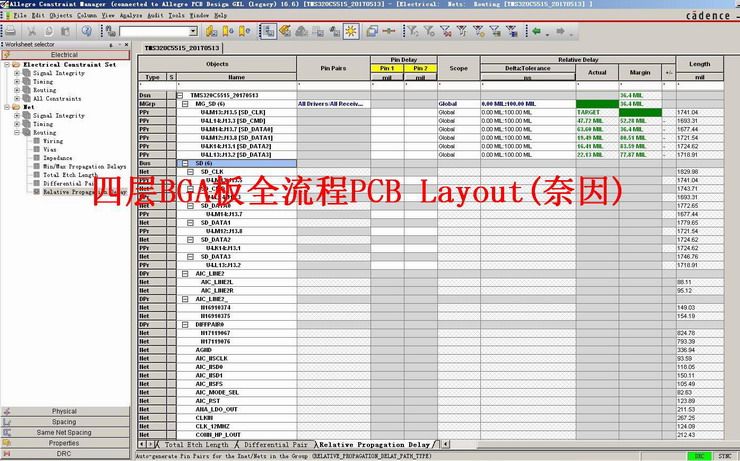Open the Objects menu
Viewport: 740px width, 461px height.
pos(61,16)
